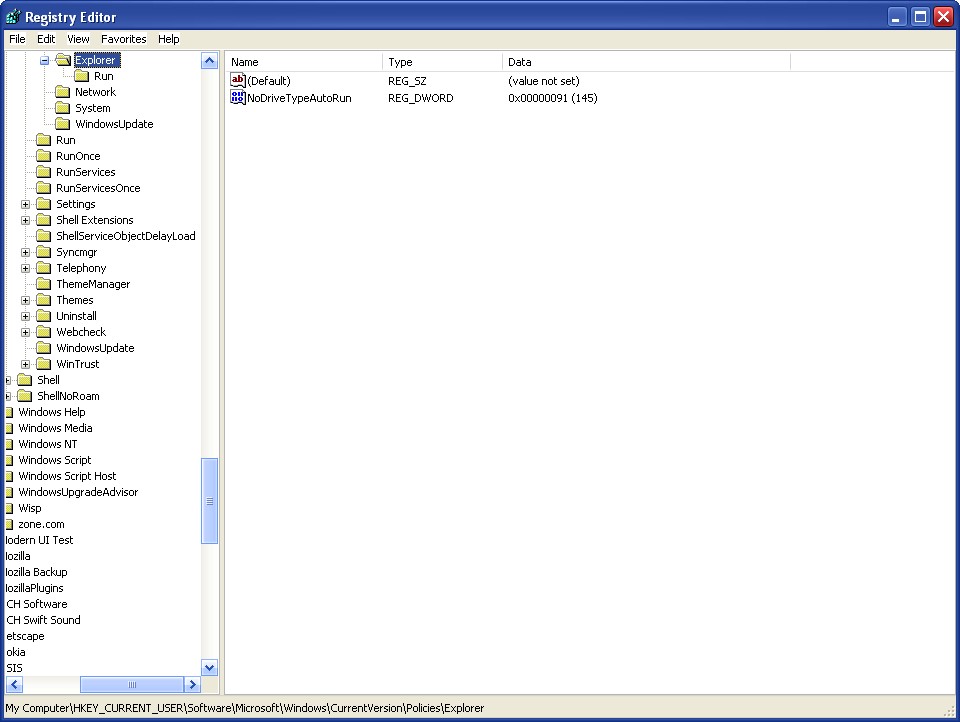The height and width of the screenshot is (722, 960).
Task: Click the RunOnce folder icon
Action: 43,156
